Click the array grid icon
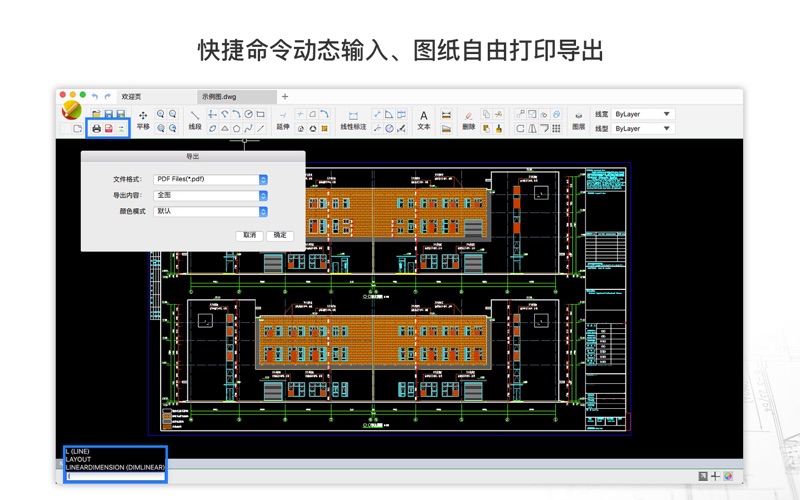 pos(556,129)
